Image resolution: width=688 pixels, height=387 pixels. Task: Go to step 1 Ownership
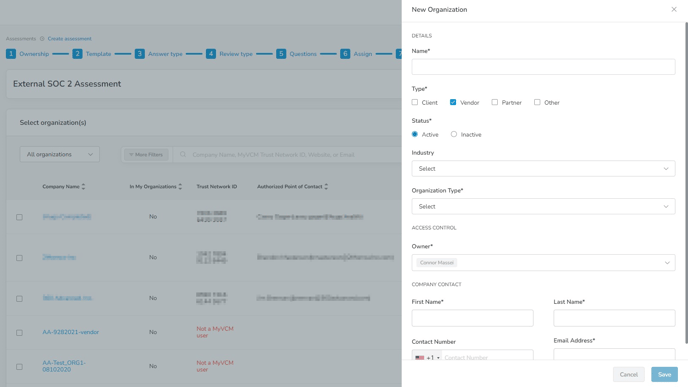pos(27,54)
